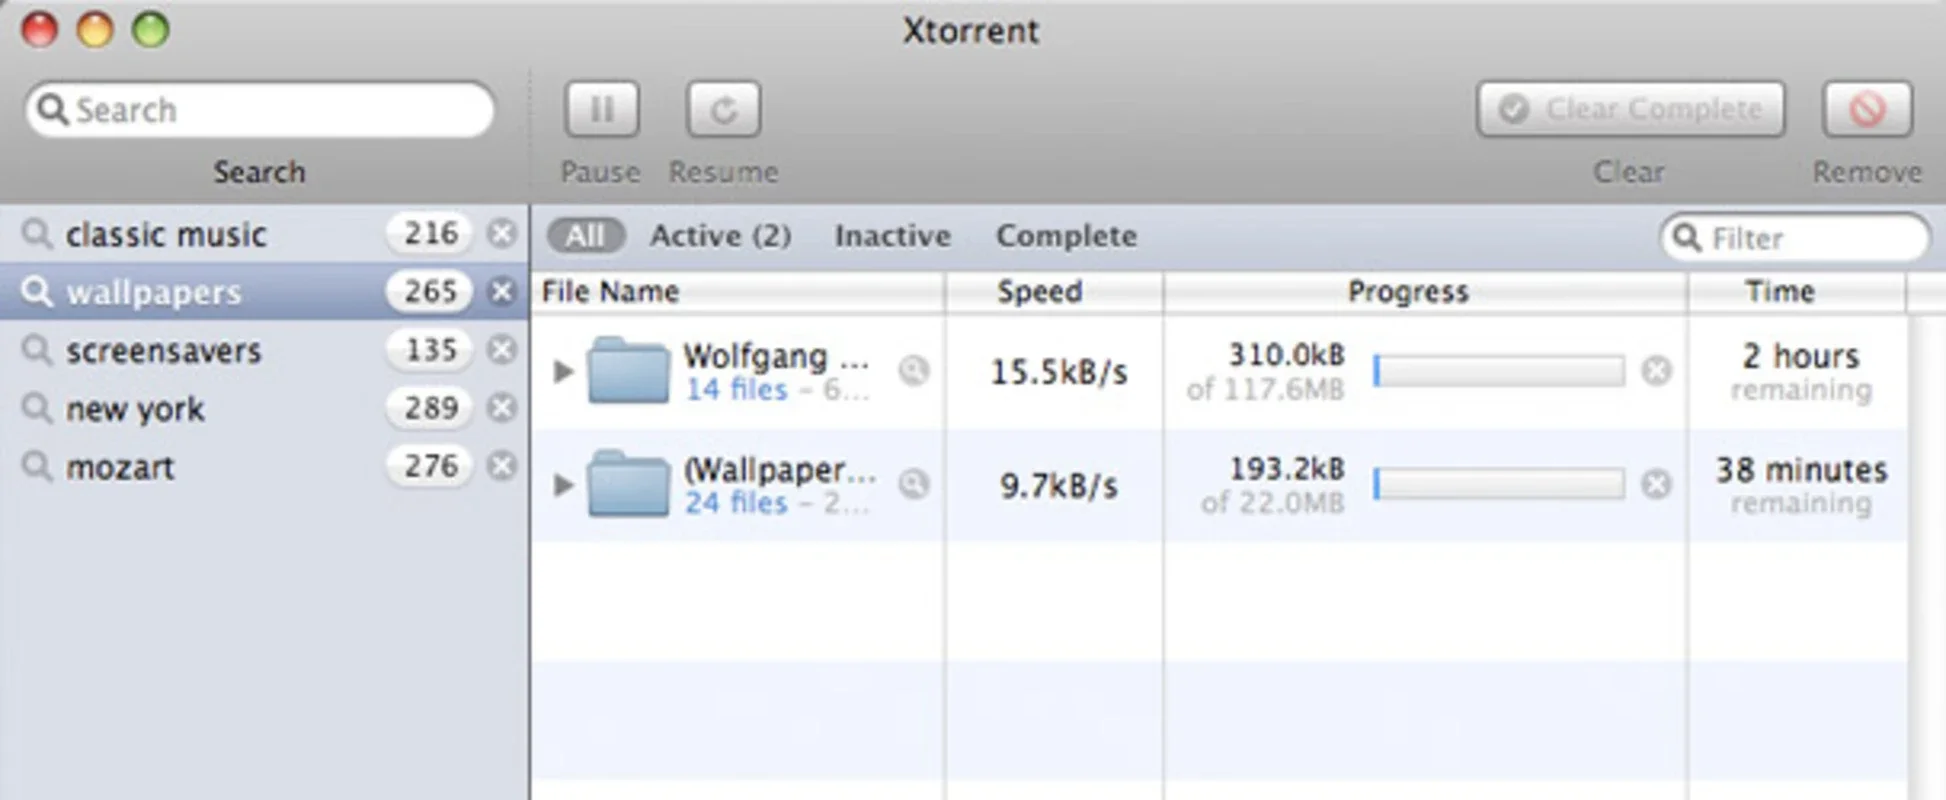Click the magnifier icon beside screensavers

[x=37, y=351]
